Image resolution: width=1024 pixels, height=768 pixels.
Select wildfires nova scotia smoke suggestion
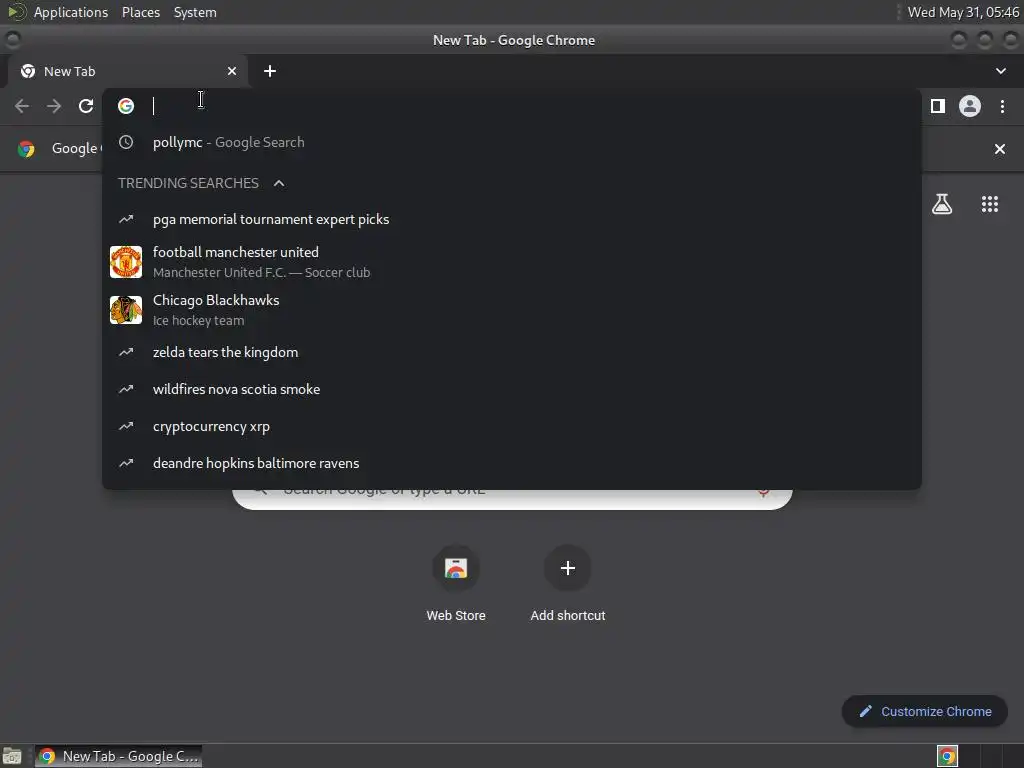point(511,389)
